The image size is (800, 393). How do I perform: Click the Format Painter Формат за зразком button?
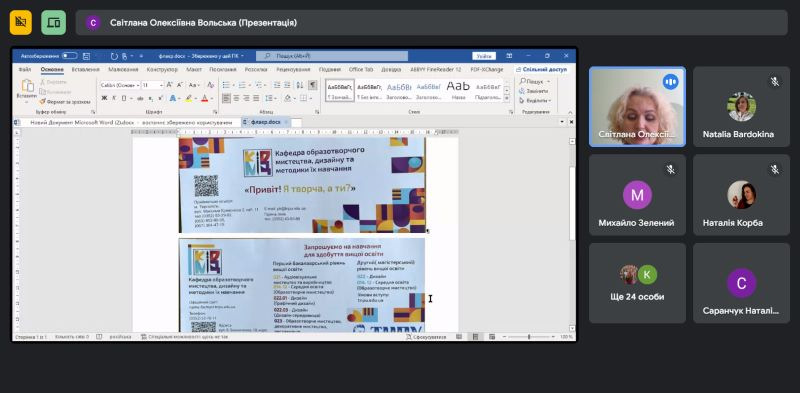tap(64, 102)
